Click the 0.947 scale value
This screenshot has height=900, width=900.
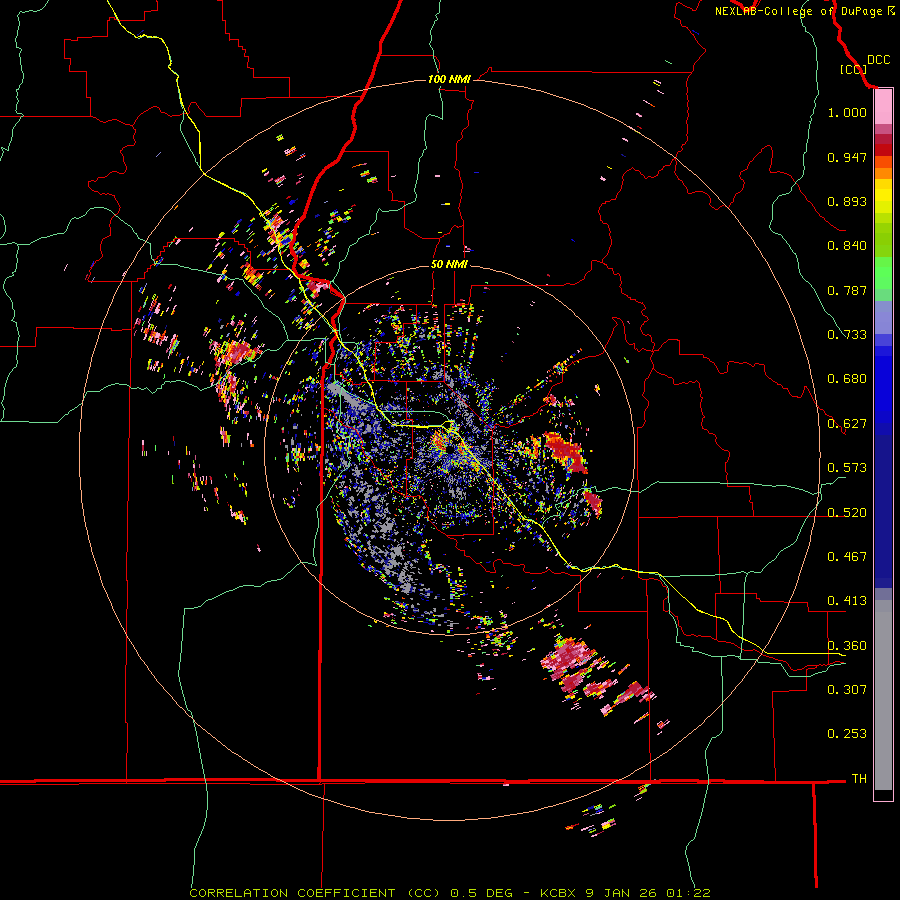tap(847, 157)
